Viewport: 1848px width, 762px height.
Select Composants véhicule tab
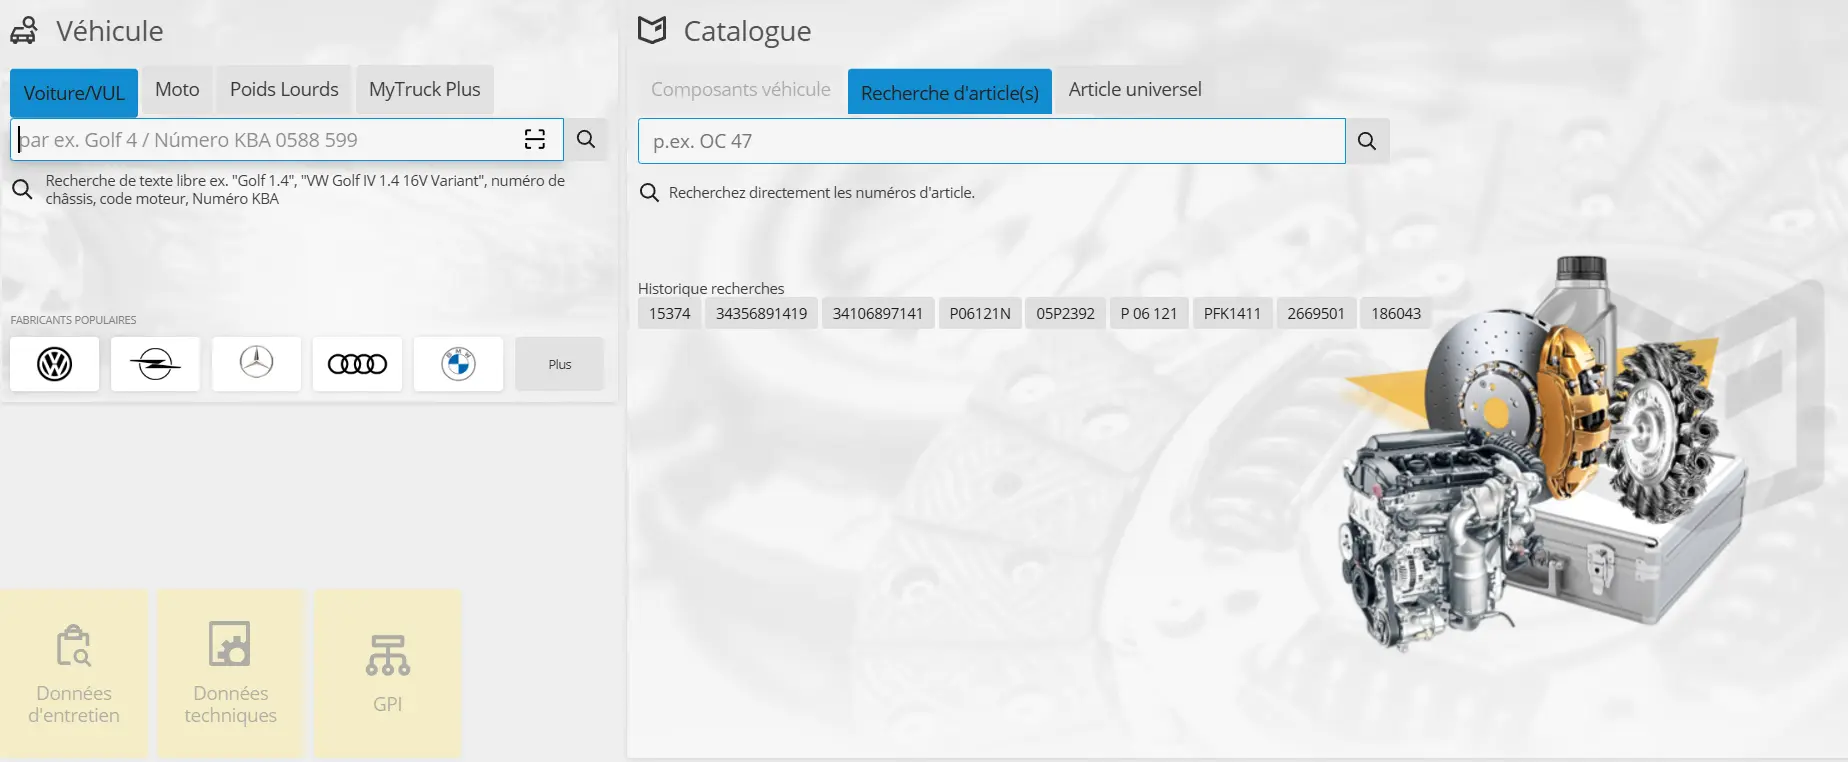click(x=741, y=90)
